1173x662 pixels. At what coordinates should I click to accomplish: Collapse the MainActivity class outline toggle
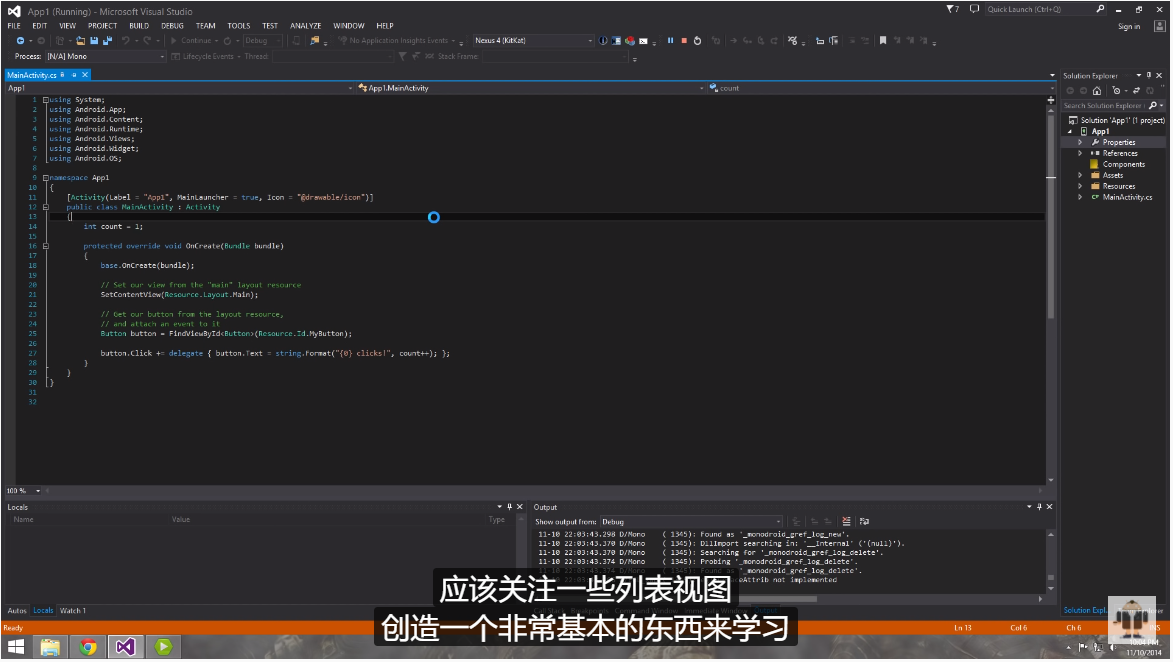point(46,207)
